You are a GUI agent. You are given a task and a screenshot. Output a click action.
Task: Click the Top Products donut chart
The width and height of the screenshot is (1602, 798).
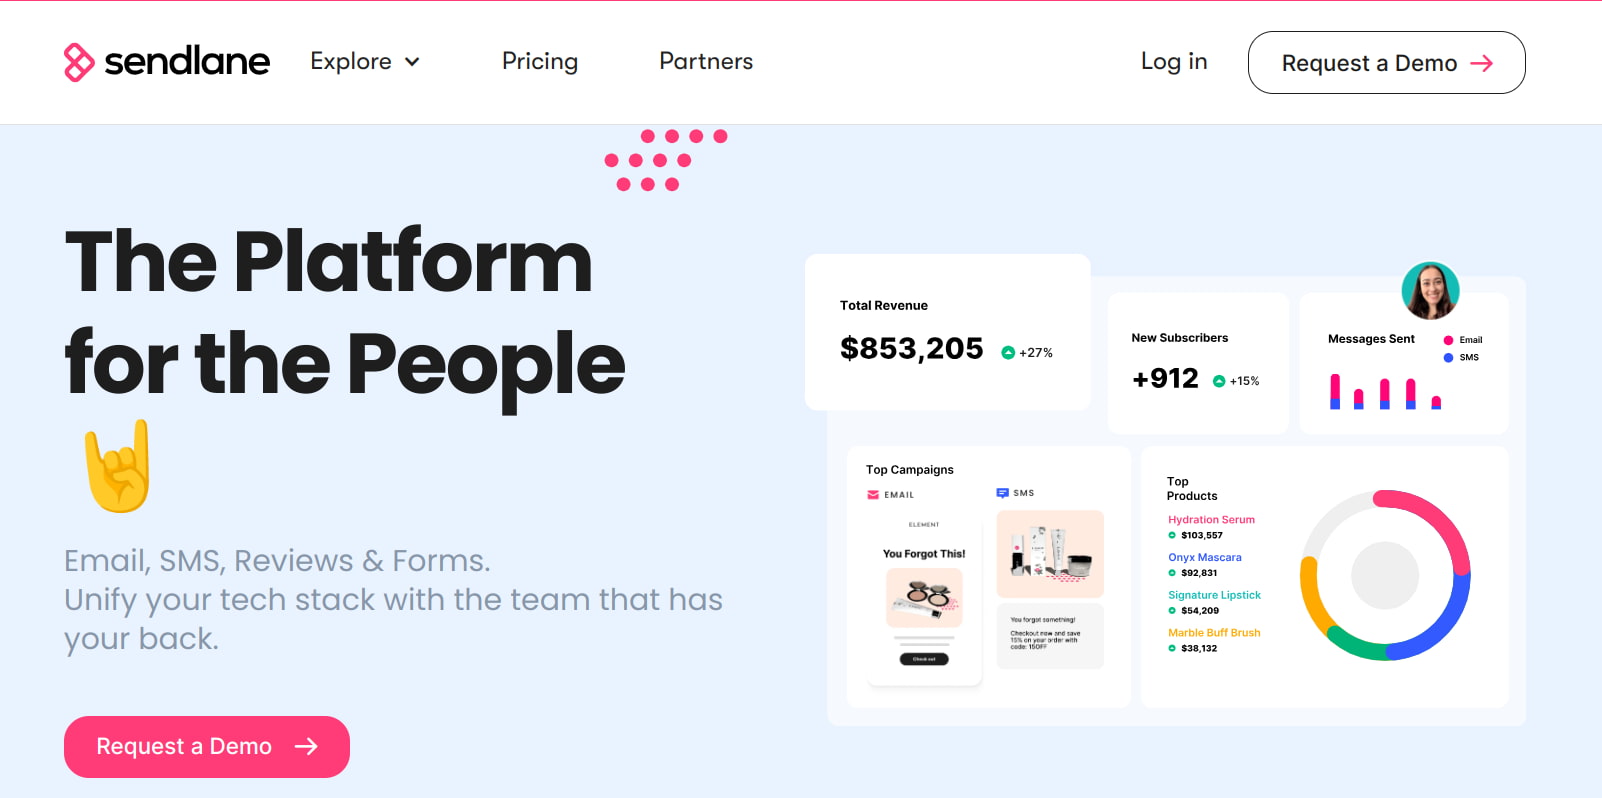click(1385, 575)
